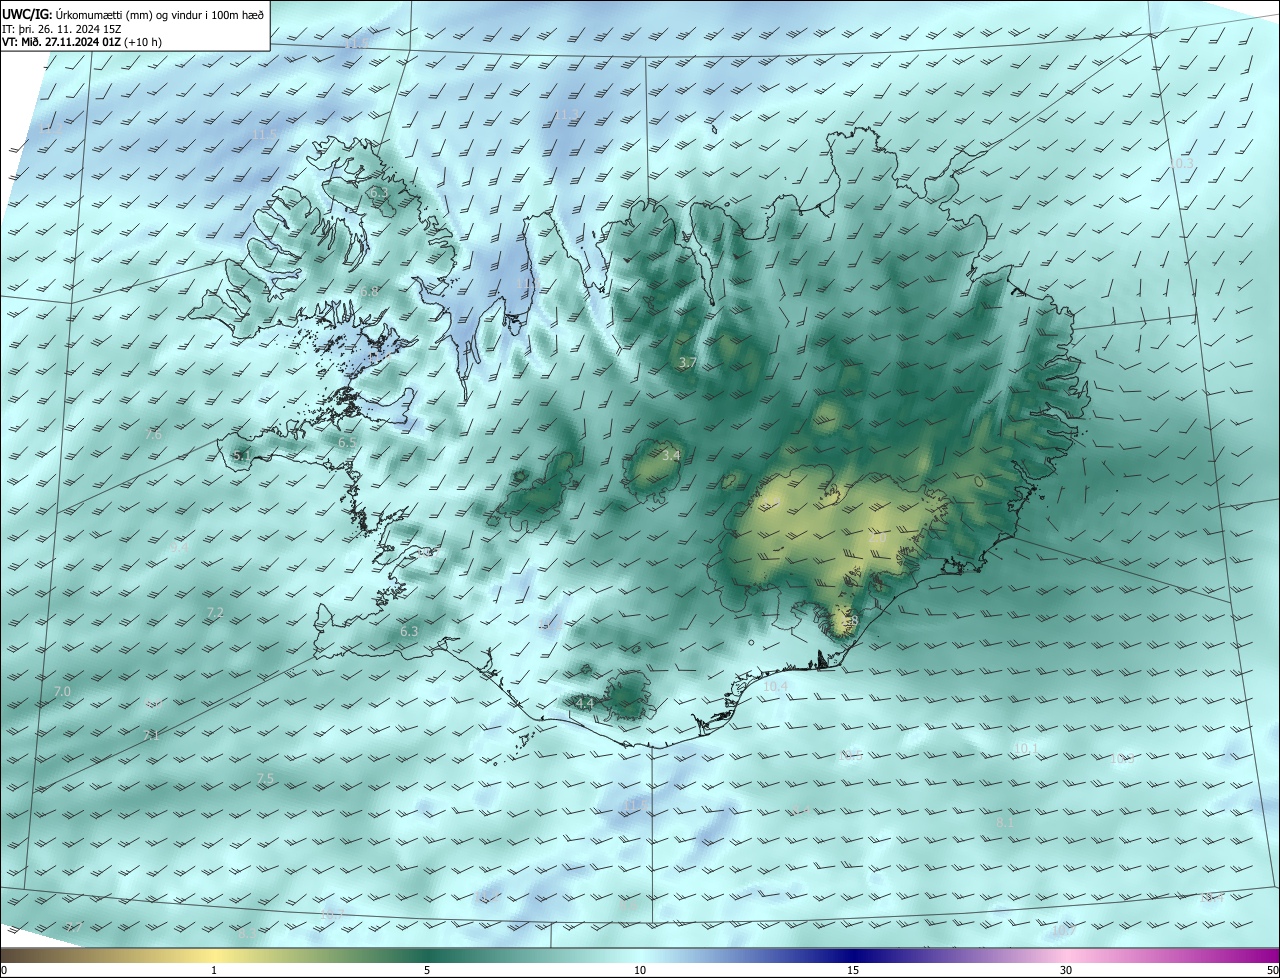This screenshot has height=978, width=1280.
Task: Click the 5.1 value label on the peninsula tip
Action: [242, 456]
